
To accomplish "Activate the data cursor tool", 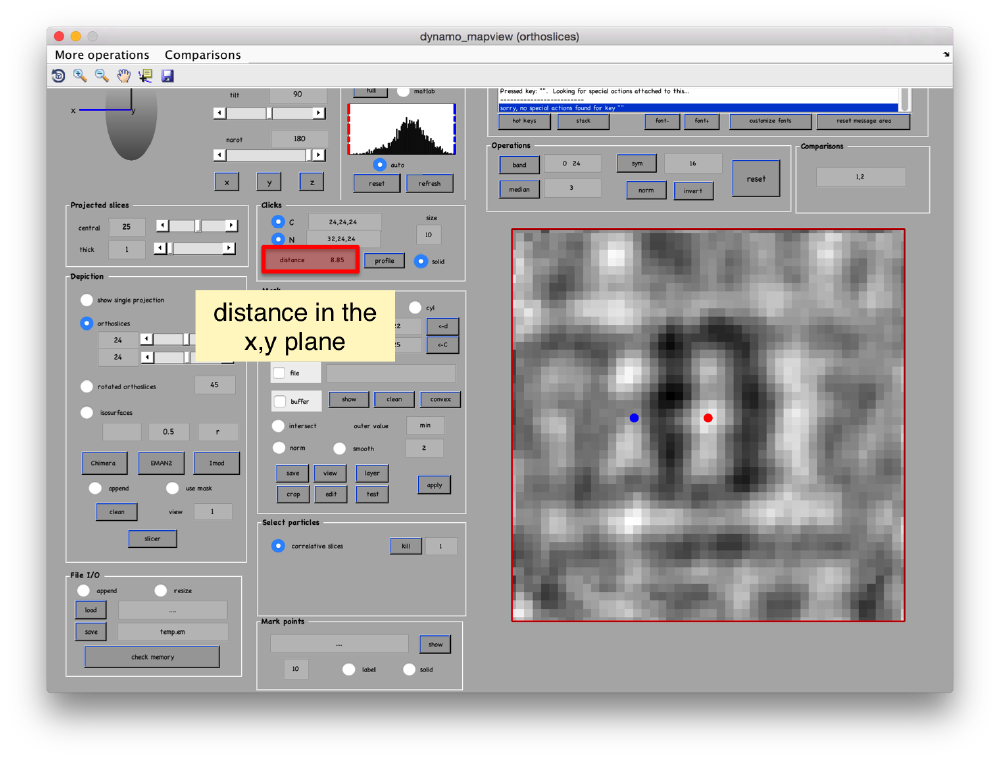I will [x=145, y=76].
